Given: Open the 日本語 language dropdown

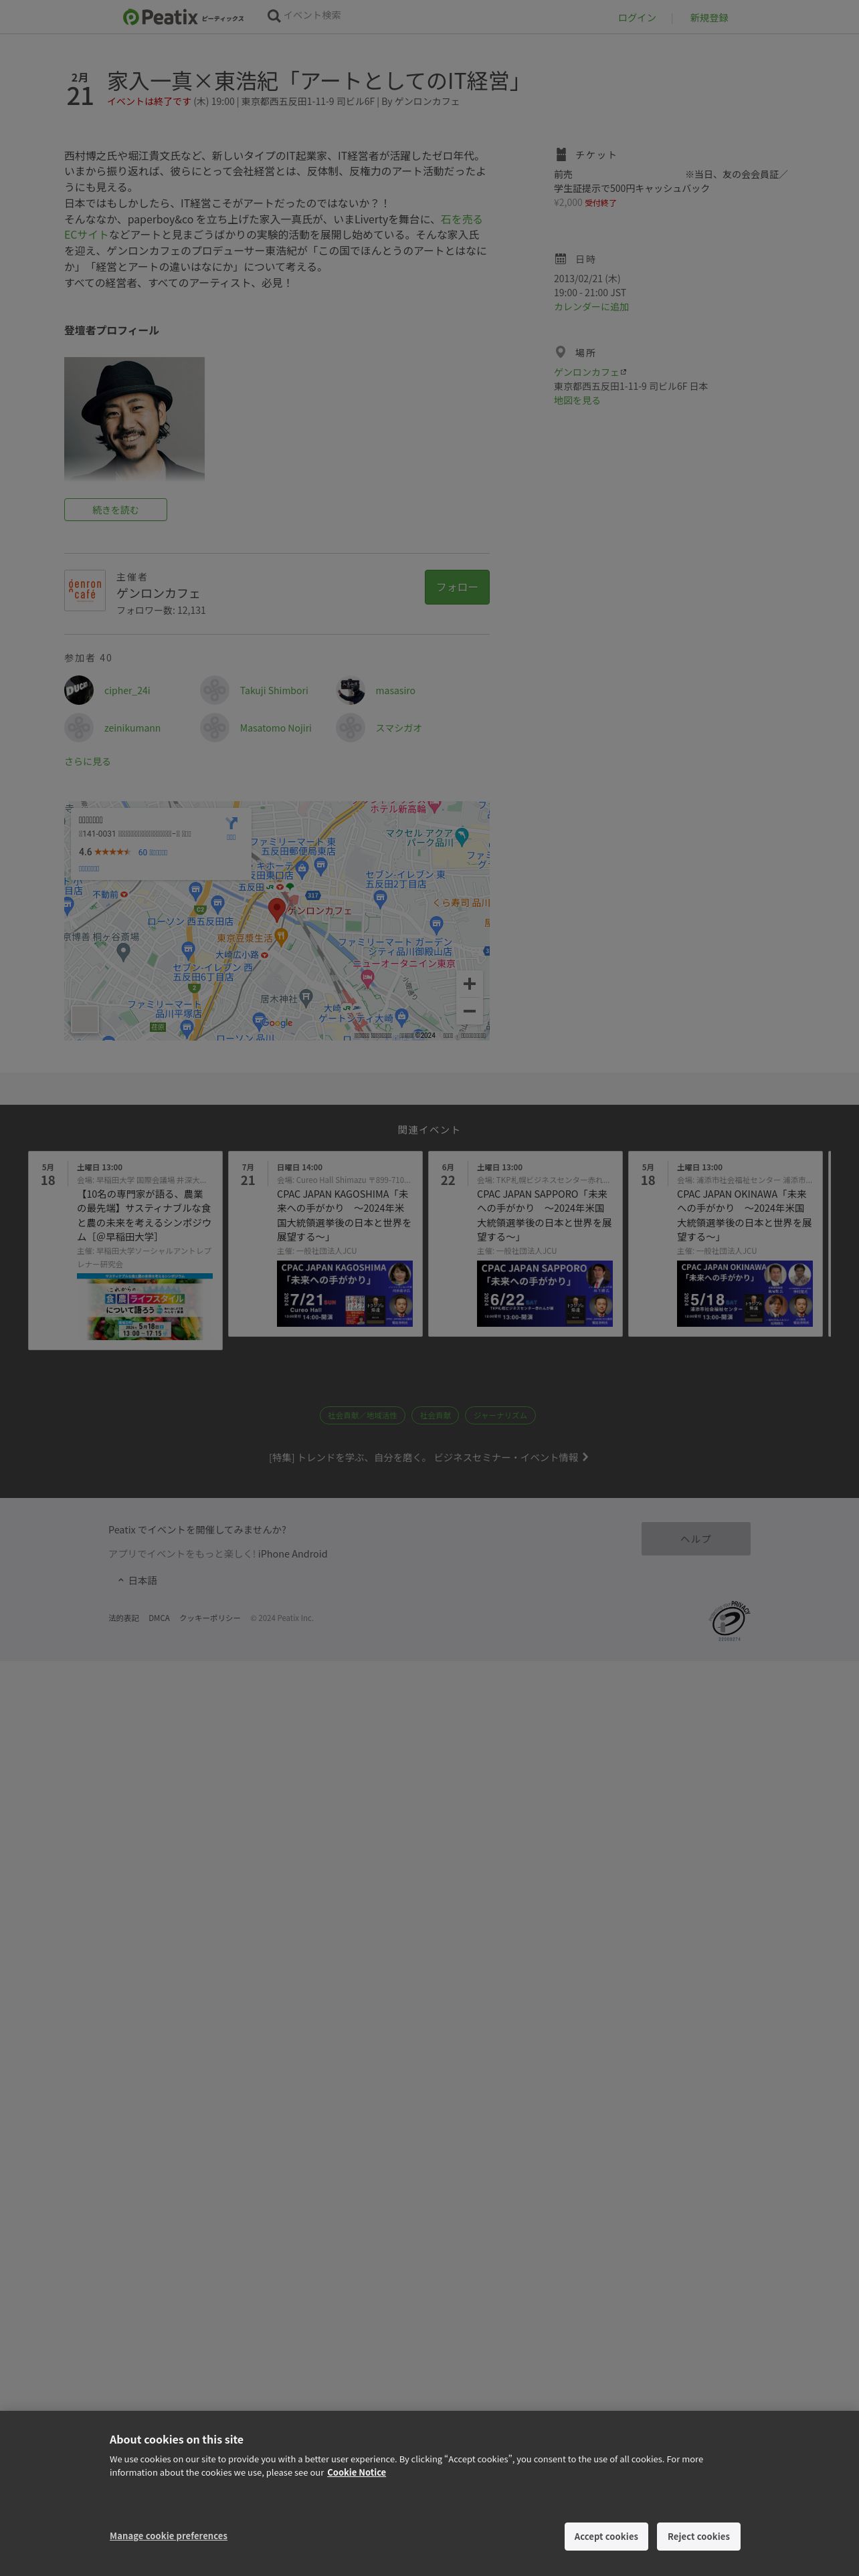Looking at the screenshot, I should (x=137, y=1581).
